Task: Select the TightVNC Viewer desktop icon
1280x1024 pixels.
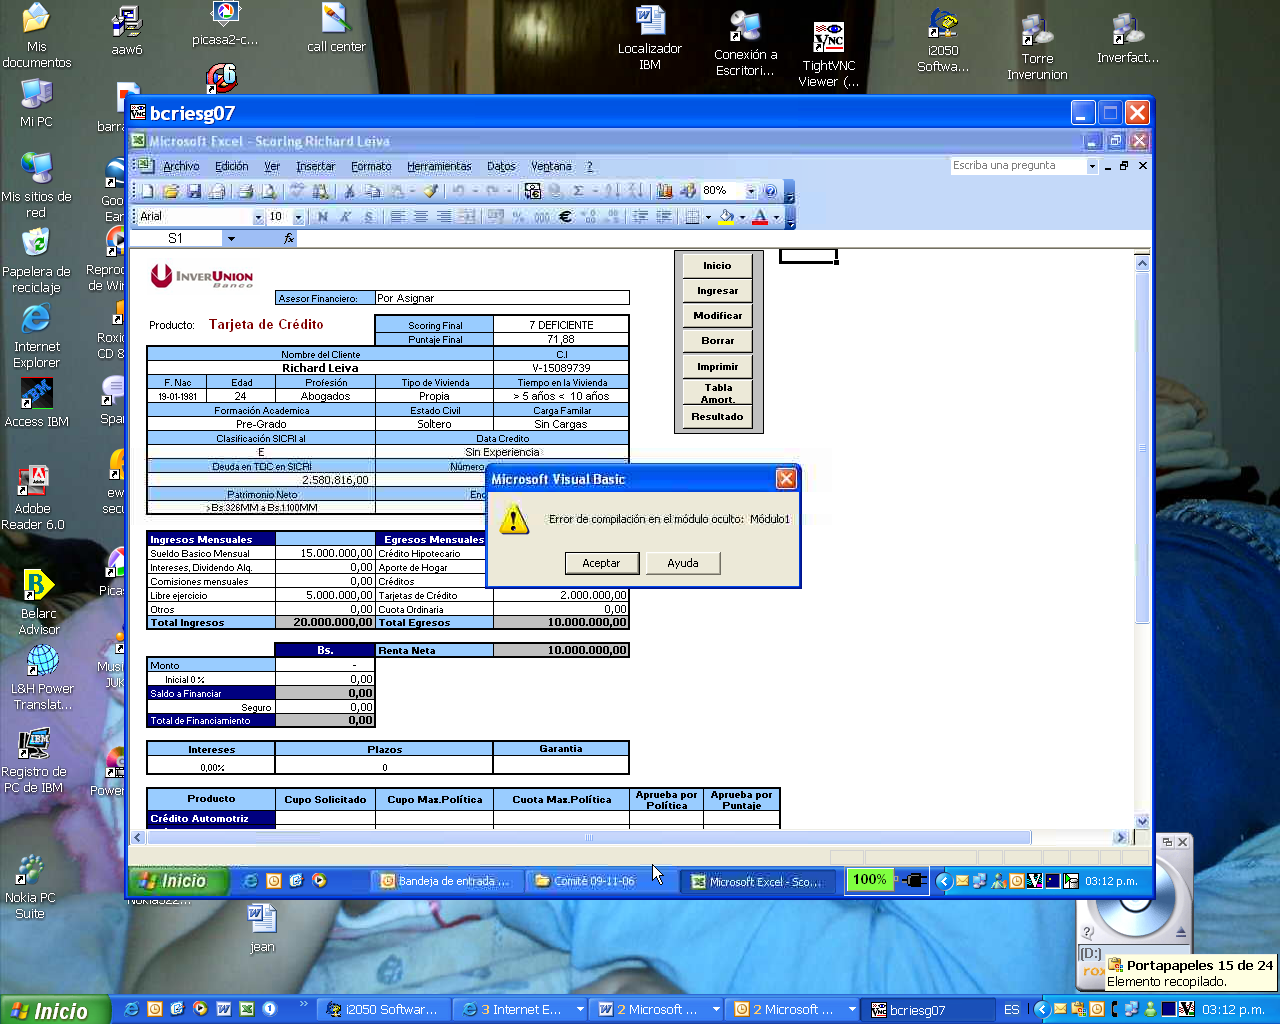Action: [x=828, y=55]
